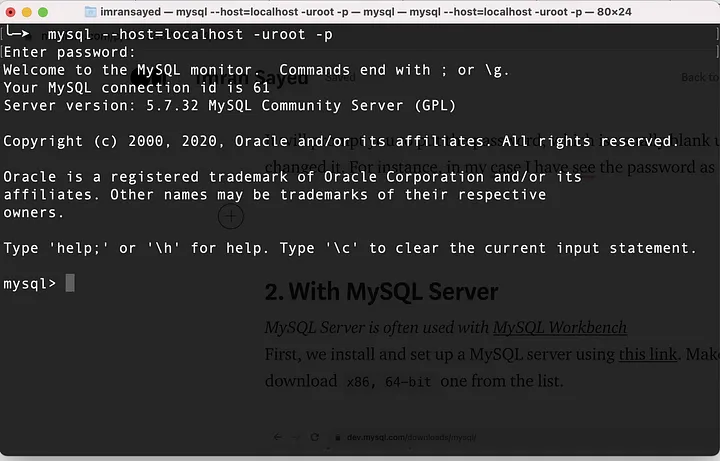Click 'Oracle is a registered trademark' line
This screenshot has height=461, width=720.
tap(292, 177)
